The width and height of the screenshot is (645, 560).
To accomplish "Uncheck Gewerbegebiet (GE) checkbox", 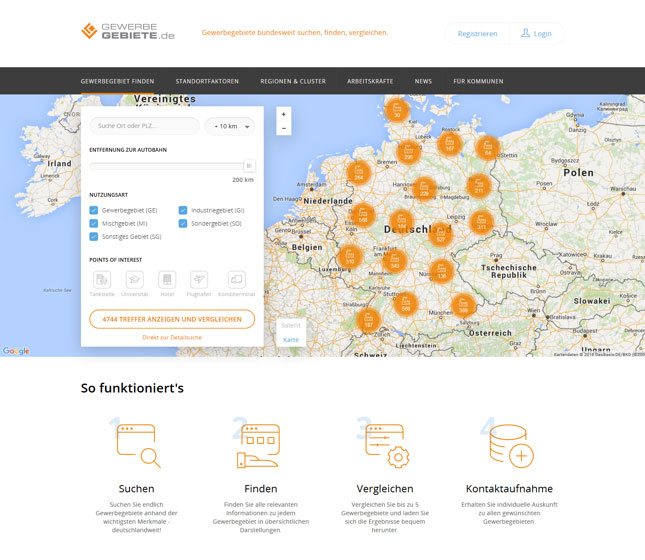I will coord(94,210).
